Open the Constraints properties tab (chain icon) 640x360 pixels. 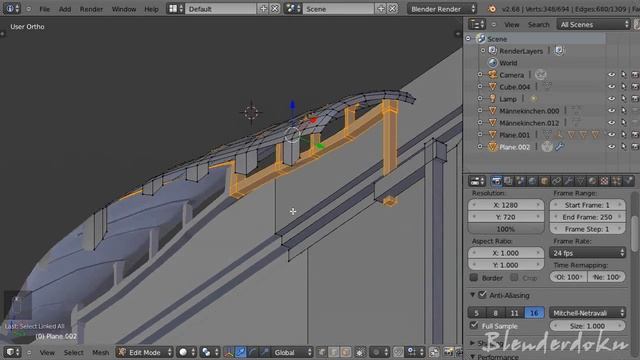[x=556, y=181]
